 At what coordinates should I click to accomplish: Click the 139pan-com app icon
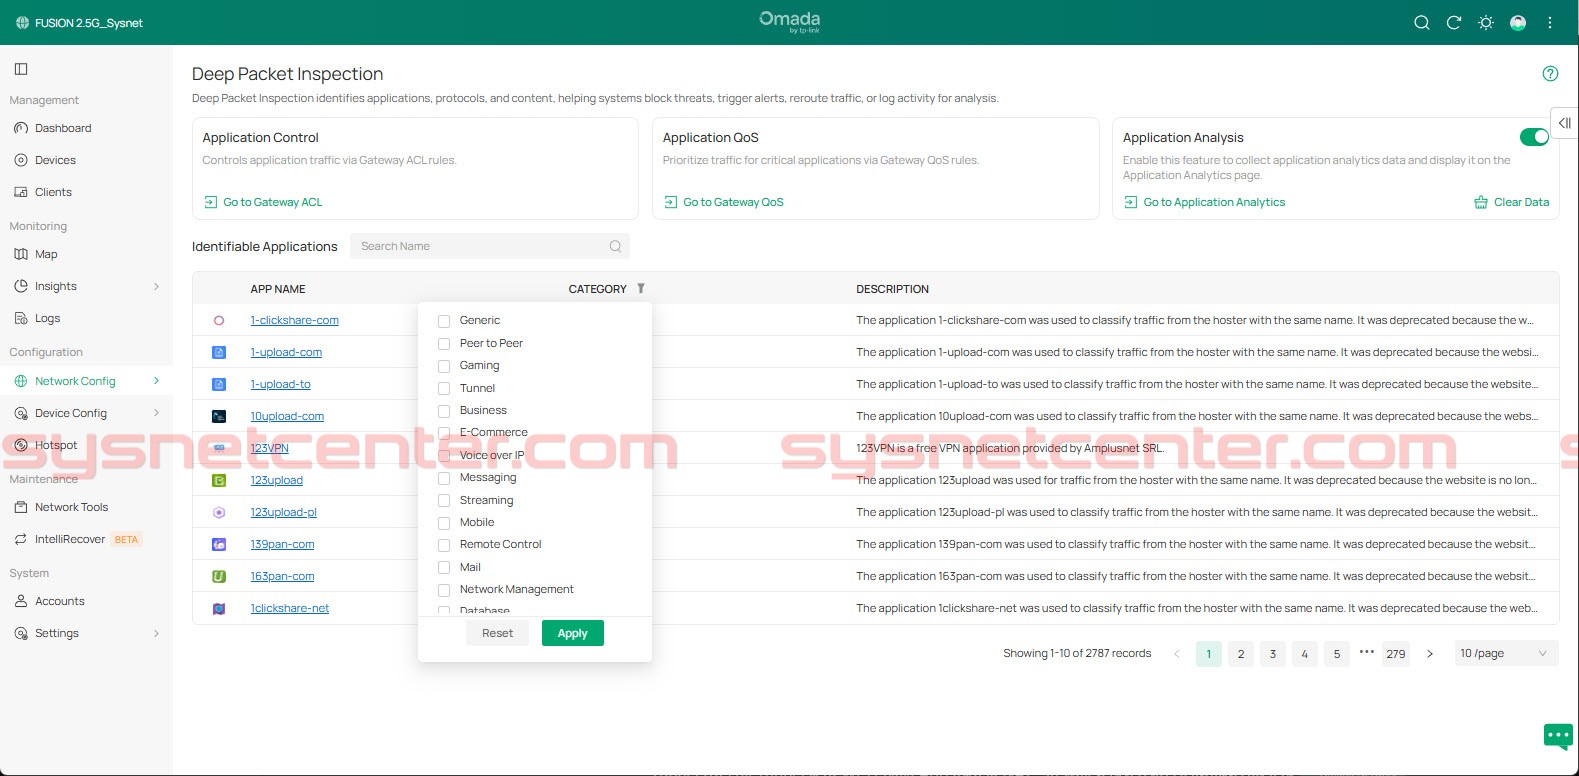click(x=219, y=544)
